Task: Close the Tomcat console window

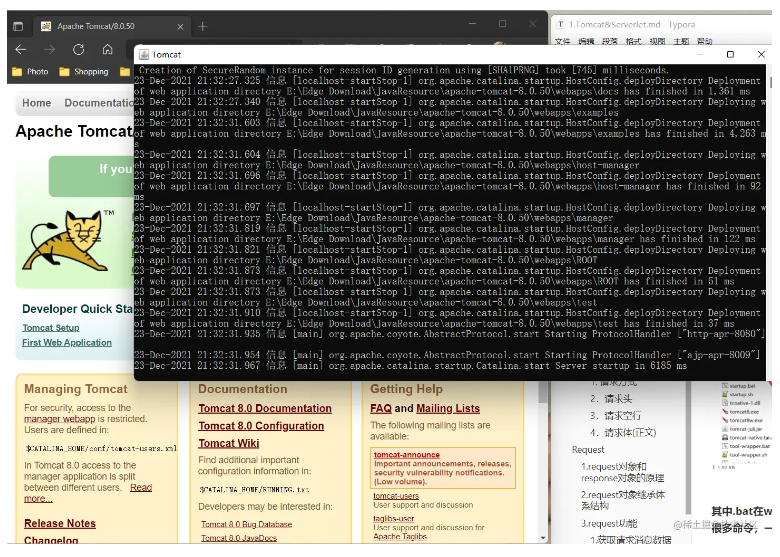Action: (x=761, y=54)
